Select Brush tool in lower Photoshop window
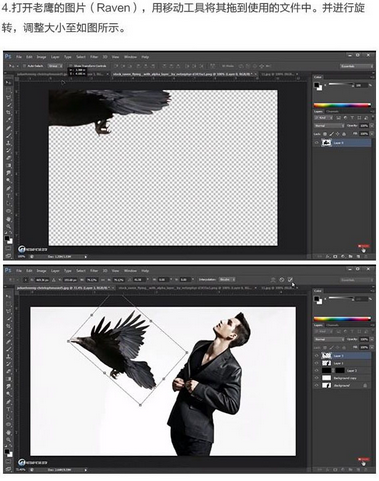The height and width of the screenshot is (481, 379). [9, 349]
